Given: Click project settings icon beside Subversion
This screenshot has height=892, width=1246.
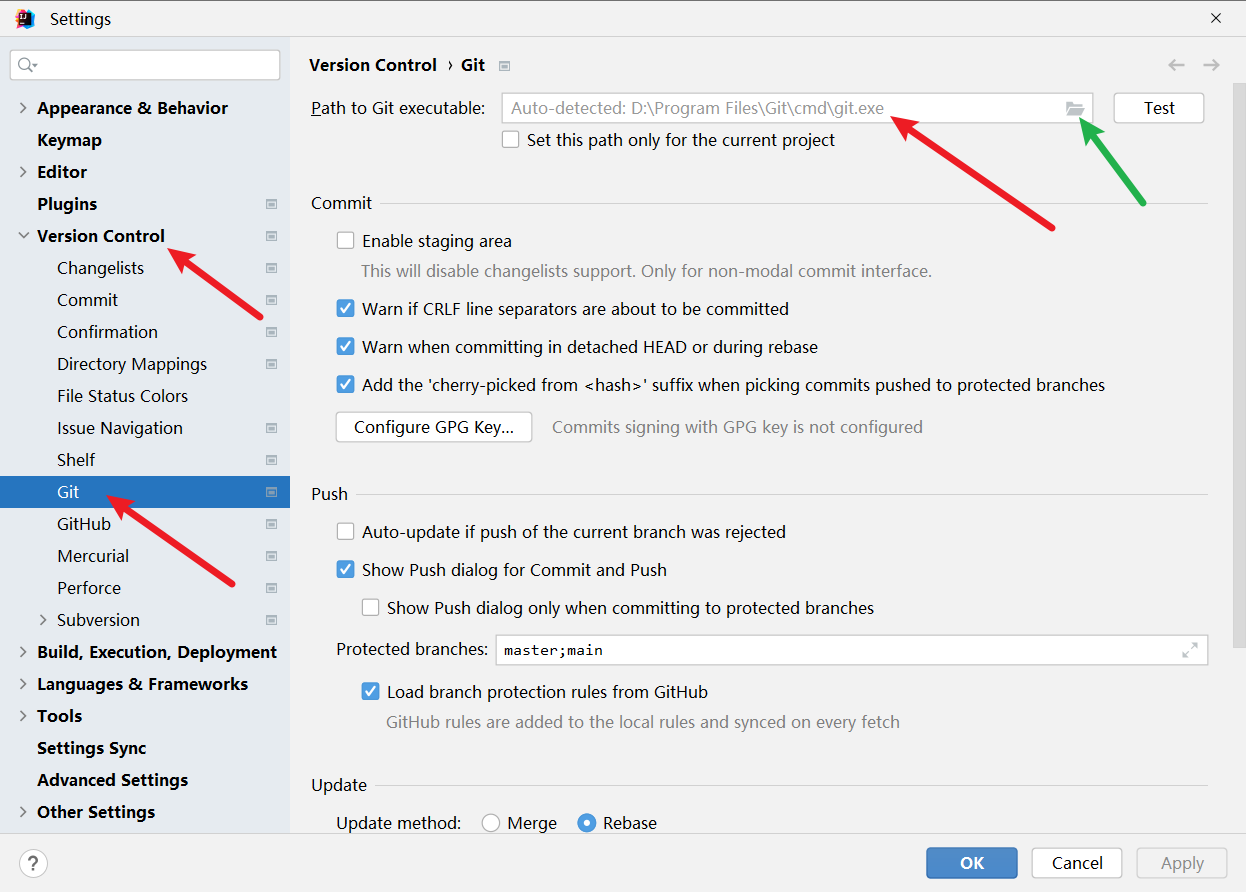Looking at the screenshot, I should point(271,620).
